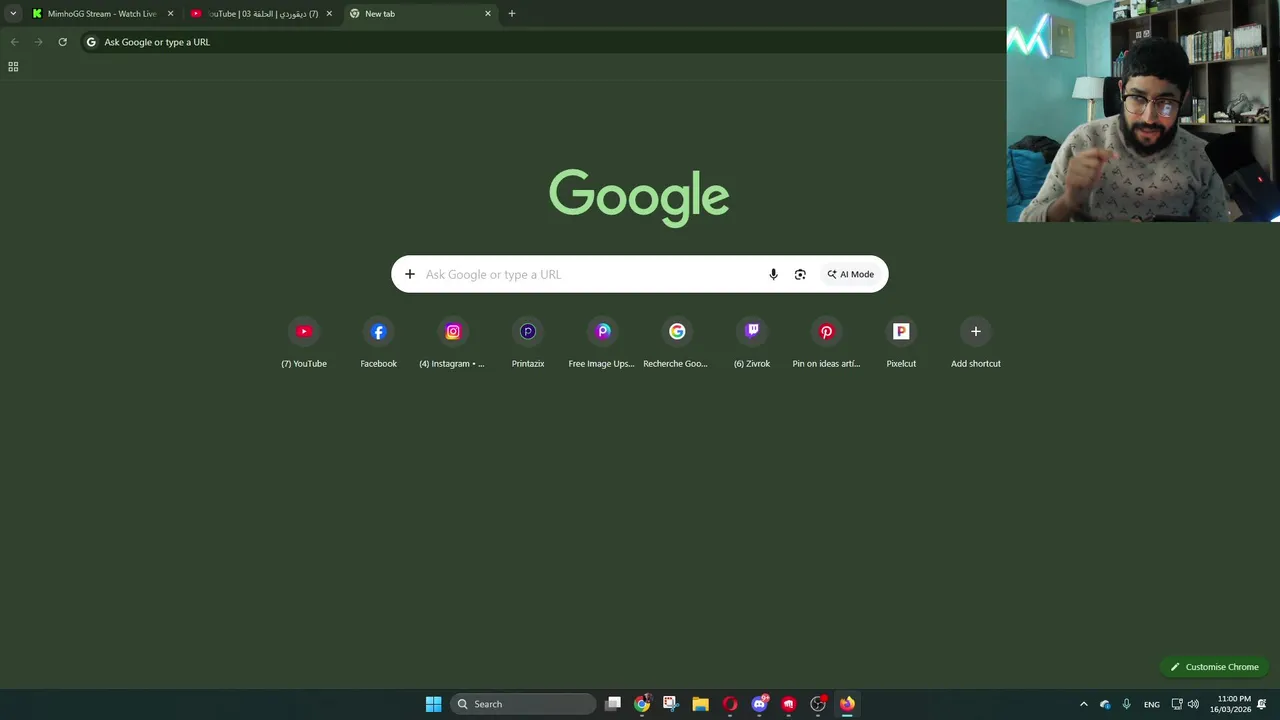Open volume settings in system tray
The width and height of the screenshot is (1280, 720).
[x=1193, y=704]
